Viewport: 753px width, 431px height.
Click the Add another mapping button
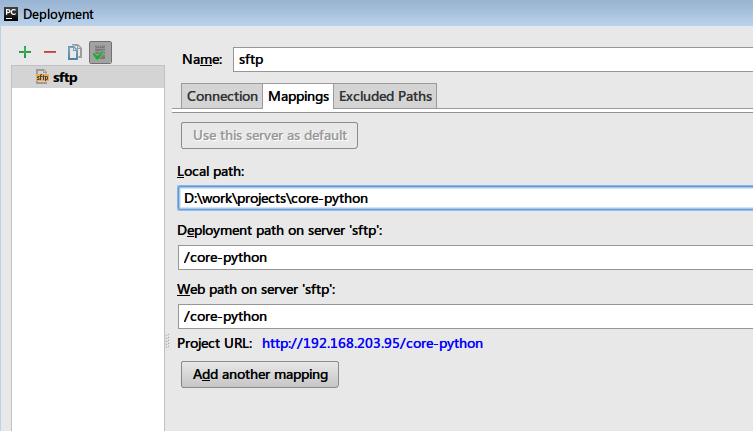[260, 375]
